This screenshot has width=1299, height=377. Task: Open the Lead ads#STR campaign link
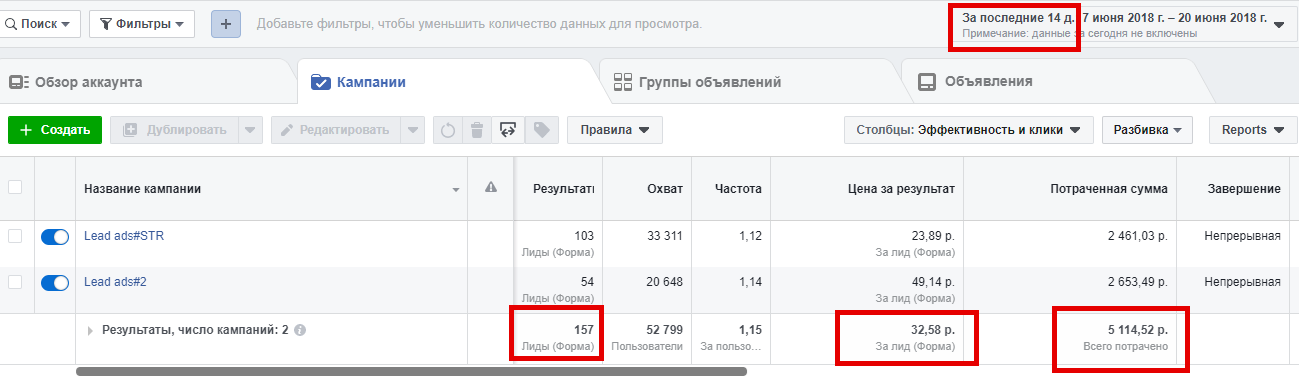click(123, 236)
